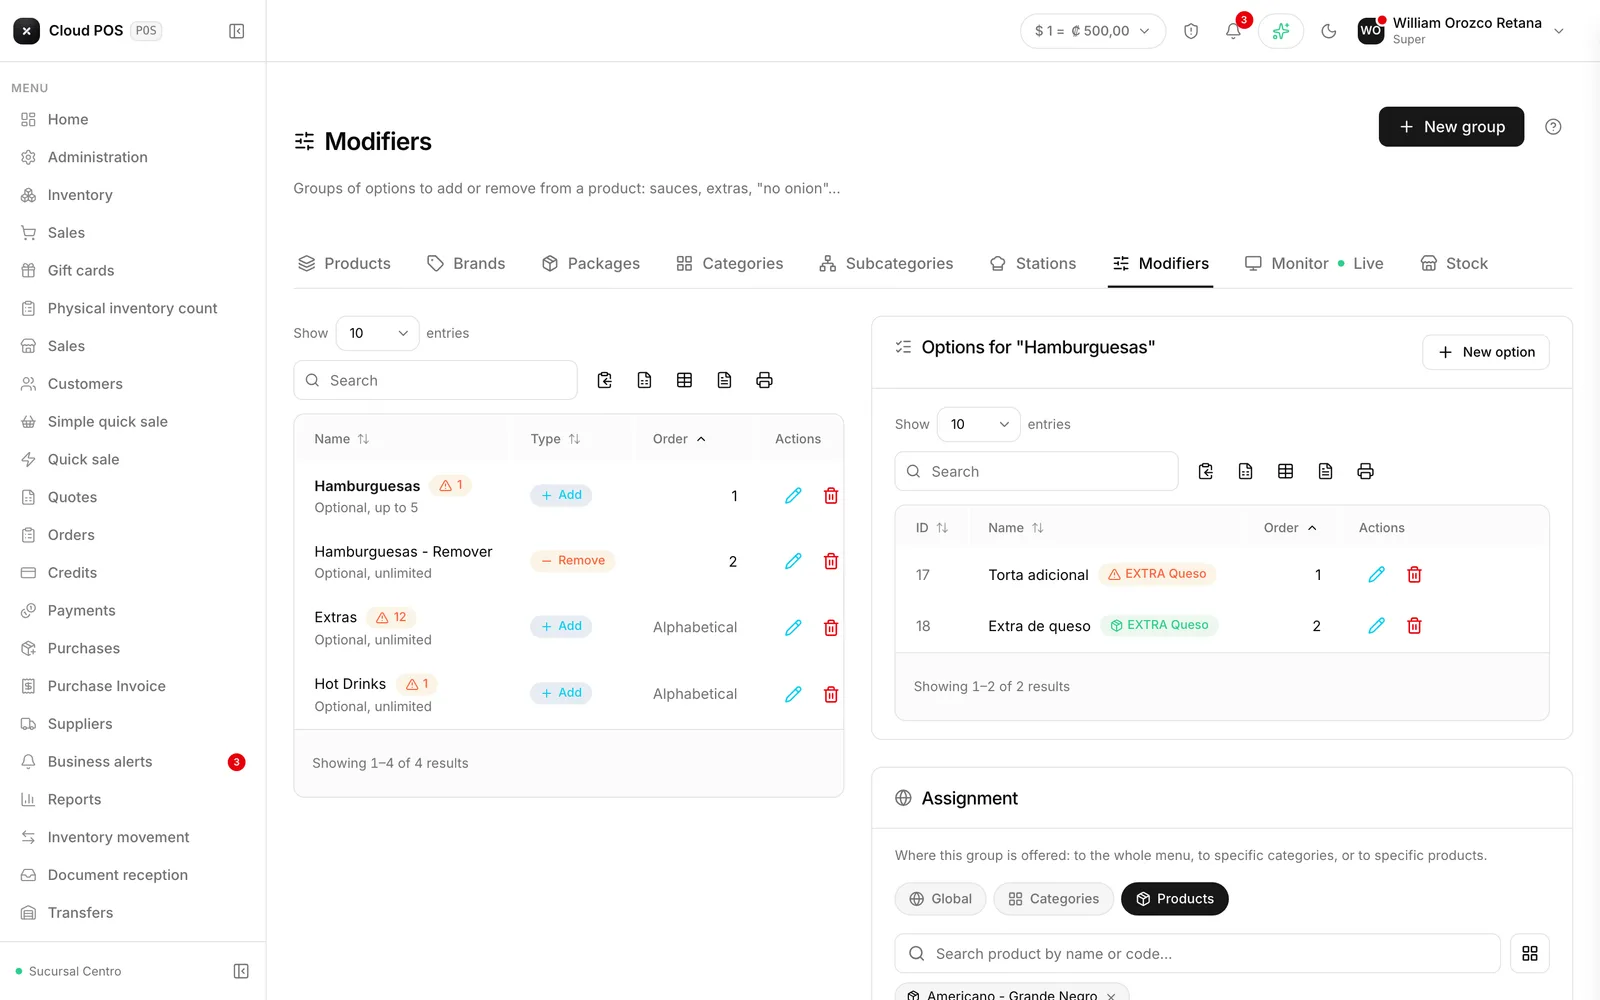Go to Inventory in the sidebar menu
Viewport: 1600px width, 1000px height.
coord(133,195)
